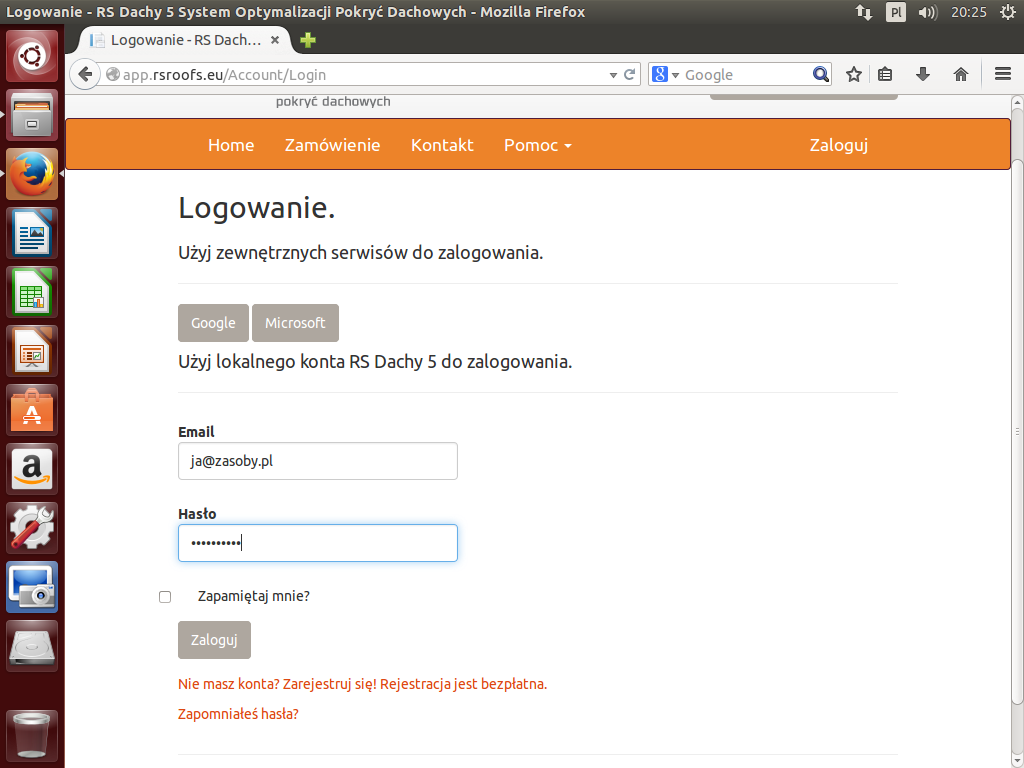The image size is (1024, 768).
Task: Show the bookmarks list icon
Action: click(x=885, y=75)
